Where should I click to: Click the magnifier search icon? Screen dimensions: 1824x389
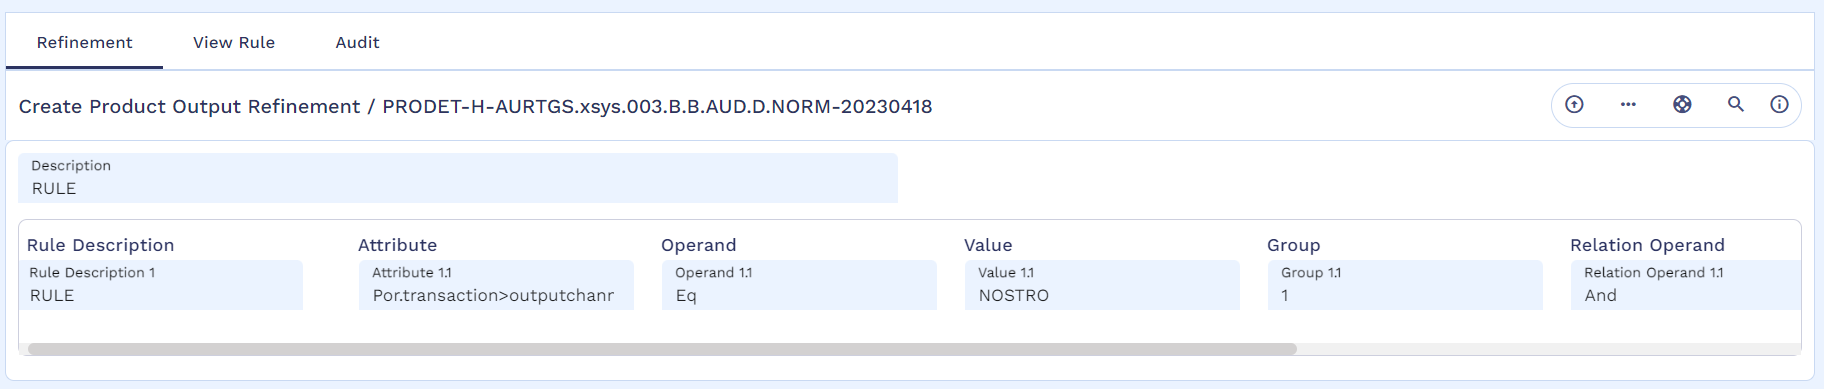[1736, 104]
